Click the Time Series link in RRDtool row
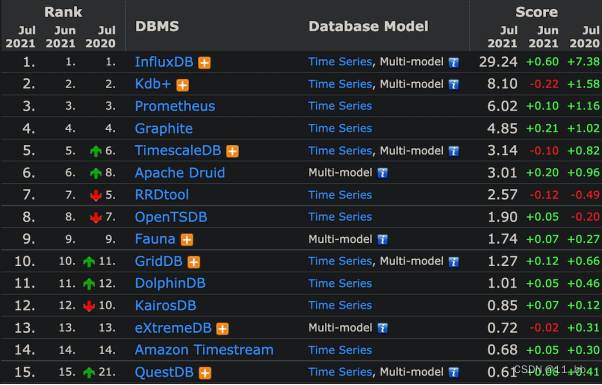Image resolution: width=602 pixels, height=385 pixels. coord(340,195)
